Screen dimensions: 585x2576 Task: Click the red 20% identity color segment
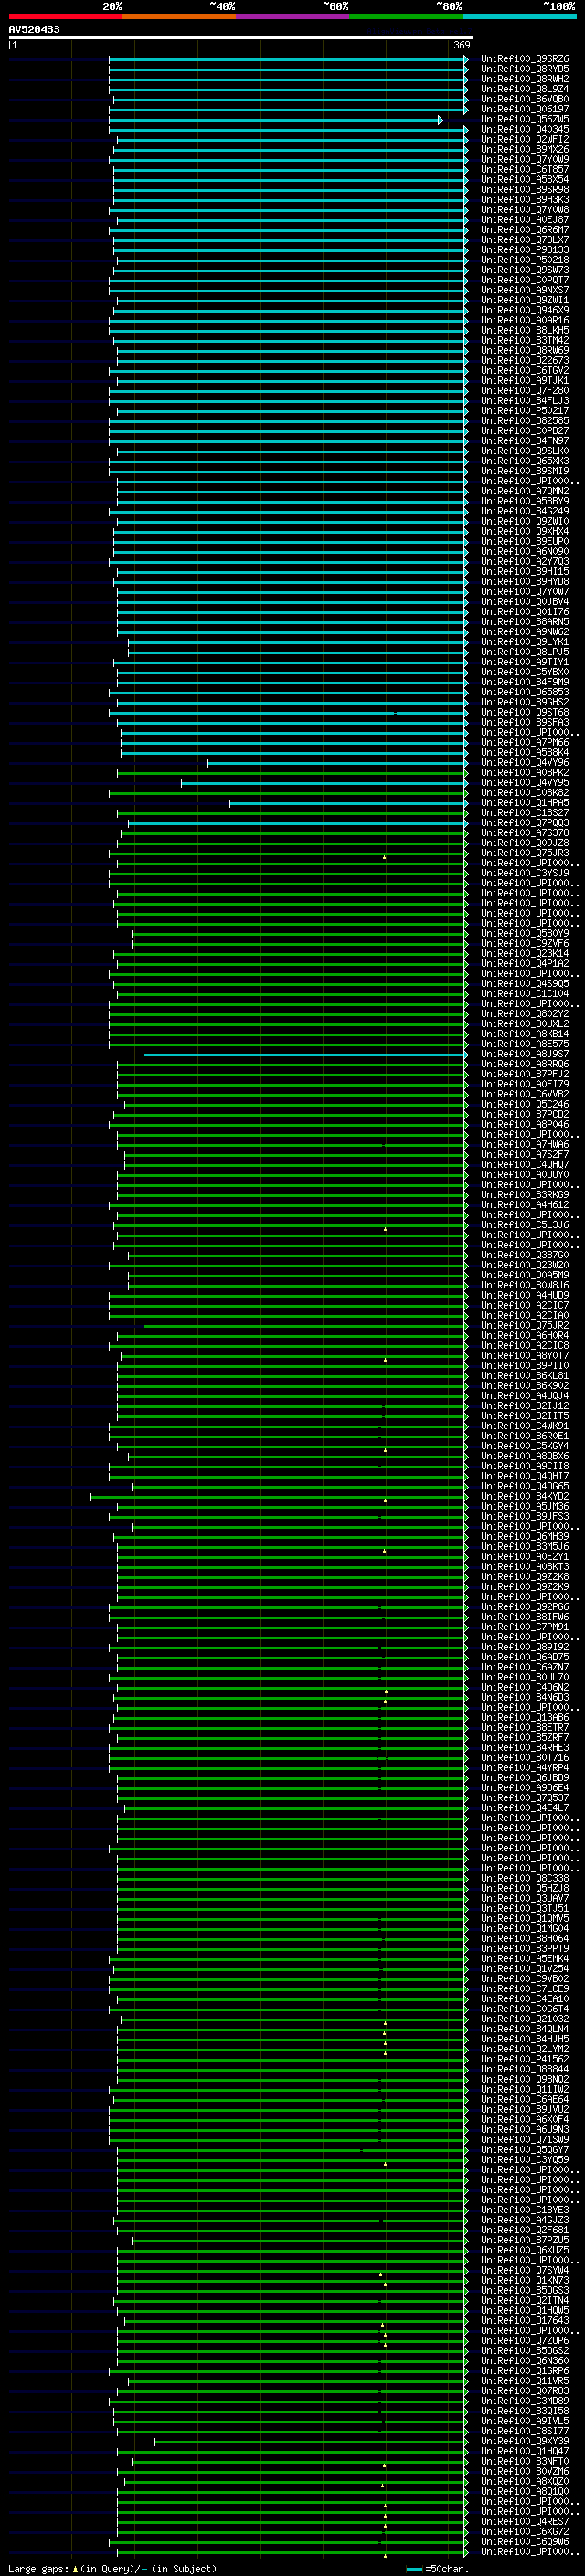coord(65,16)
